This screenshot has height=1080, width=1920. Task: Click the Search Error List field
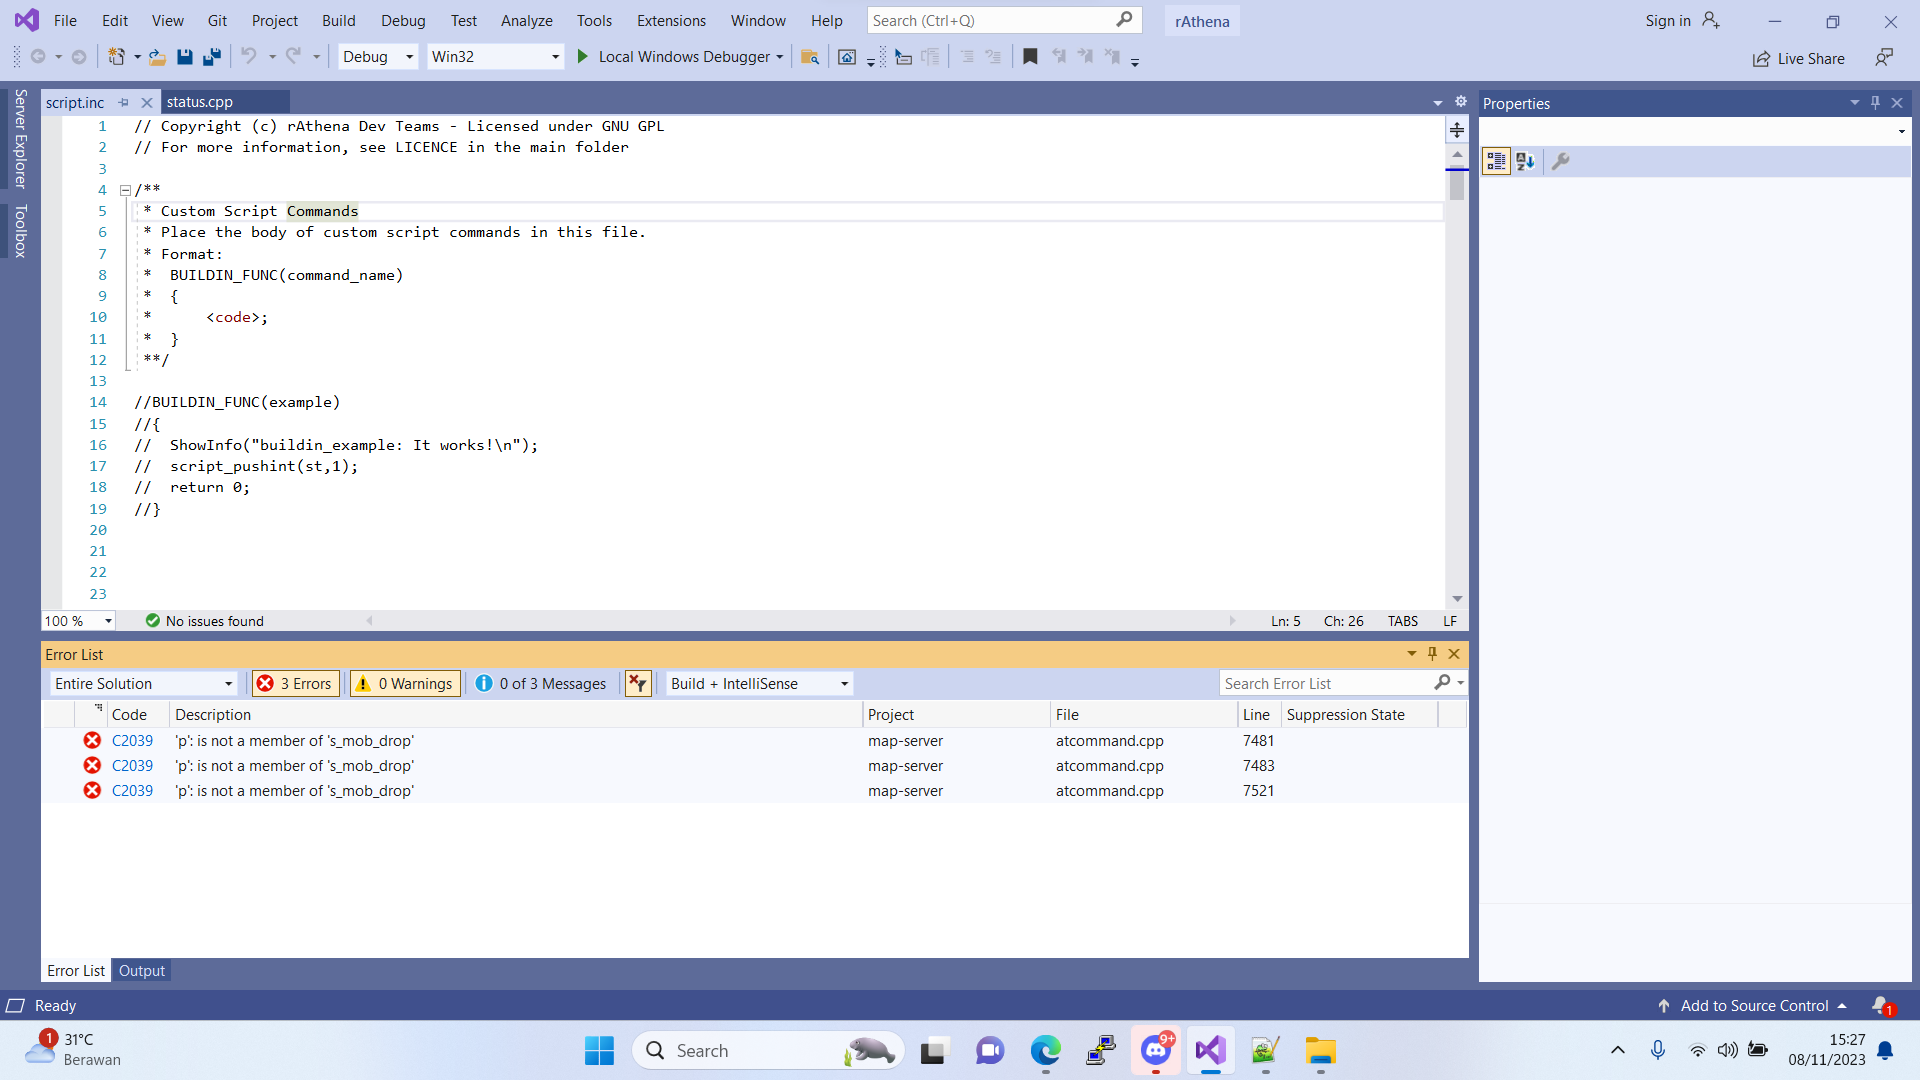1328,684
